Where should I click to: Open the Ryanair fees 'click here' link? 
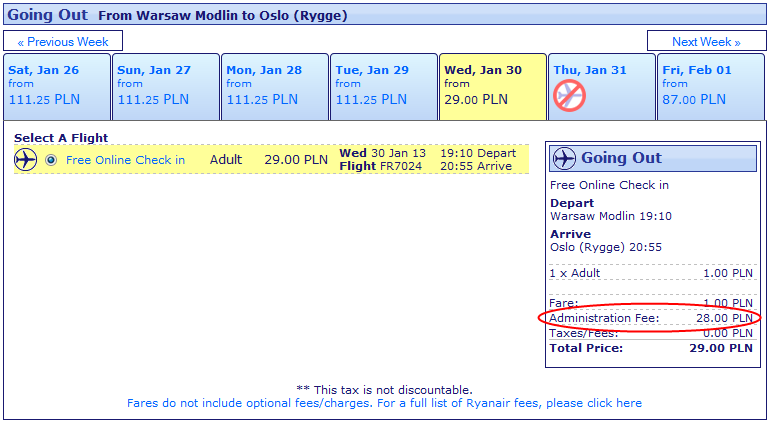click(x=615, y=403)
